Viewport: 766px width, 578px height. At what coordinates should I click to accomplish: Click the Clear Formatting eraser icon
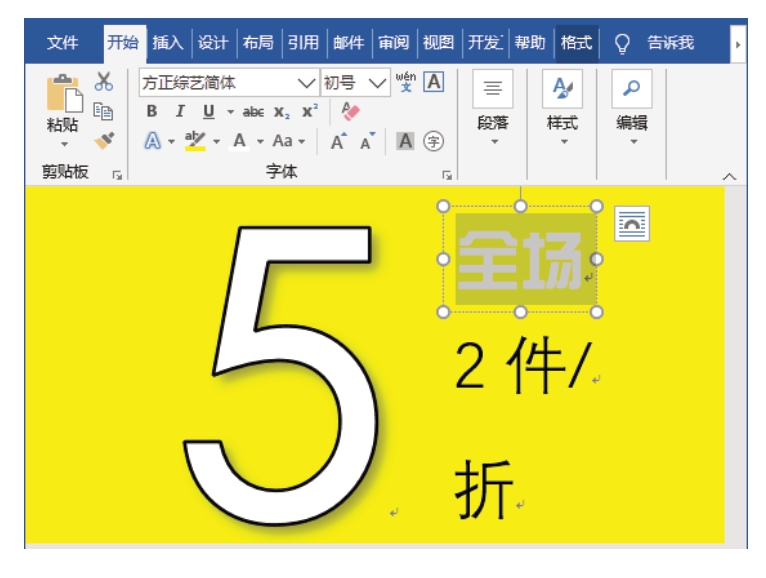(350, 111)
